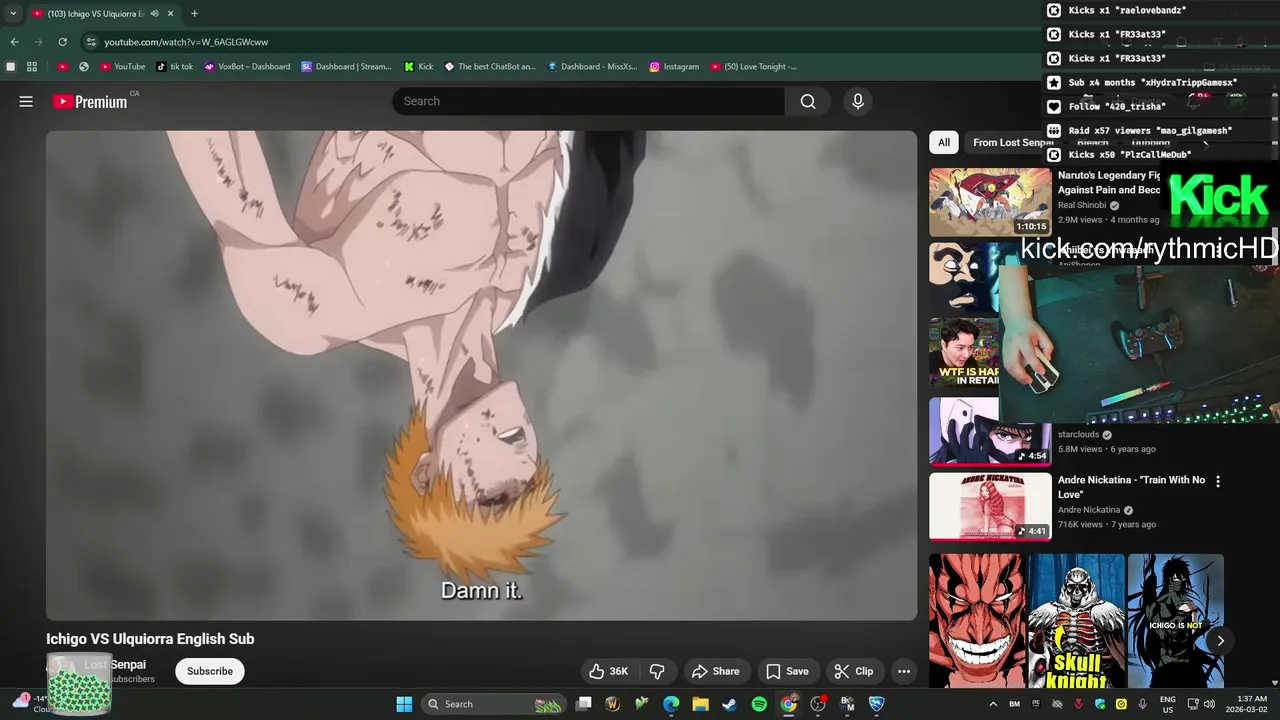This screenshot has width=1280, height=720.
Task: Open network and volume quick settings
Action: pyautogui.click(x=1204, y=704)
